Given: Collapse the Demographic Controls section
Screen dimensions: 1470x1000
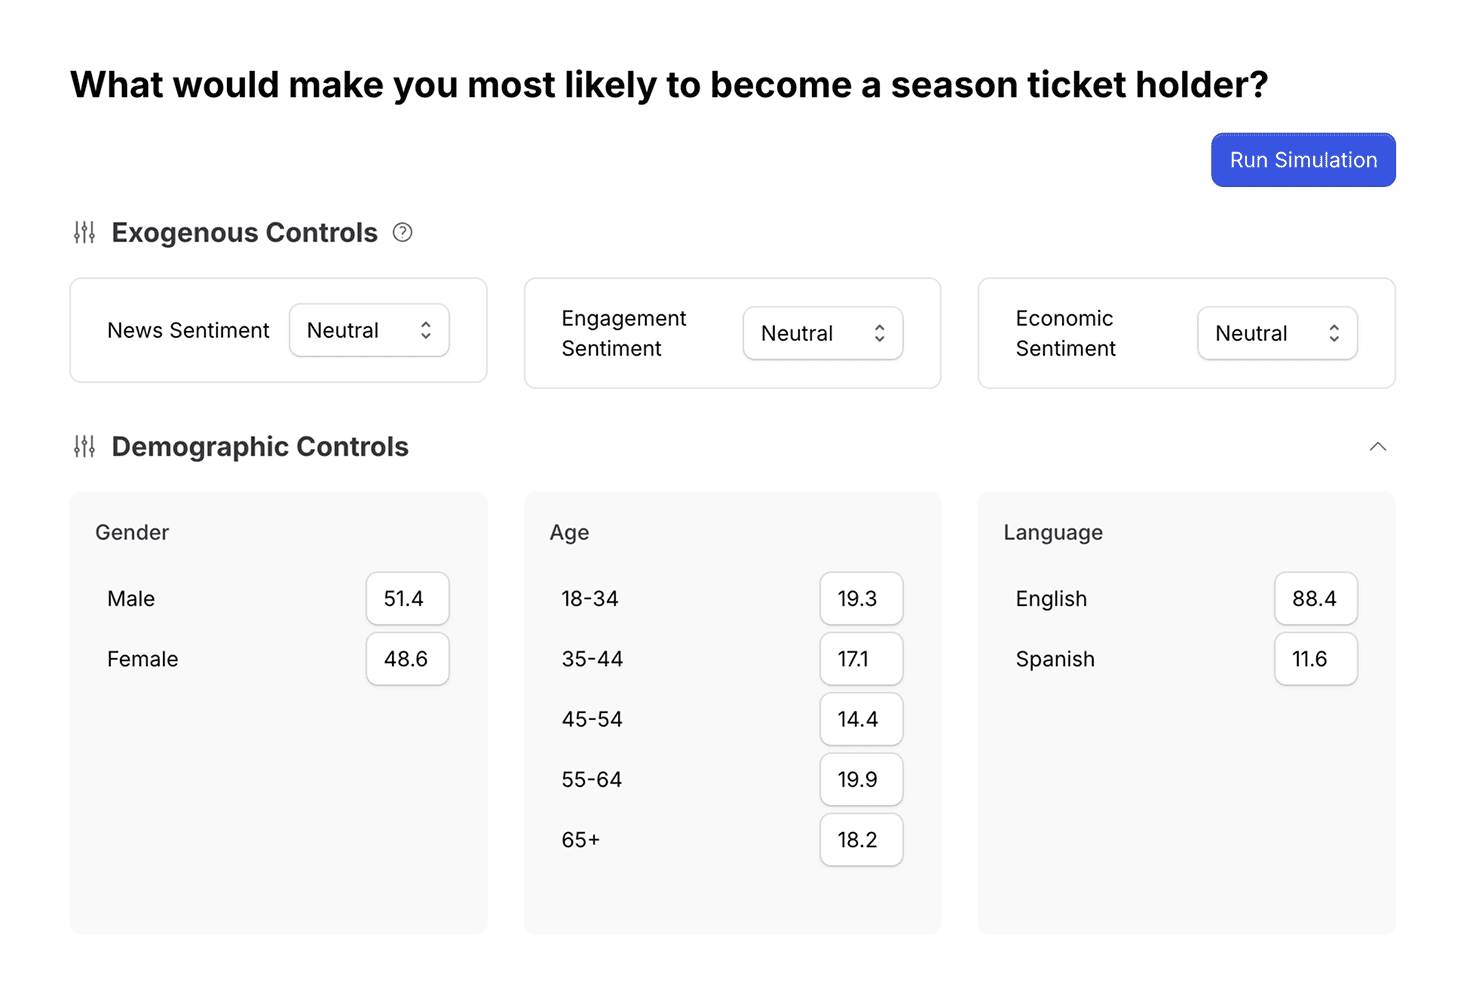Looking at the screenshot, I should (x=1379, y=447).
